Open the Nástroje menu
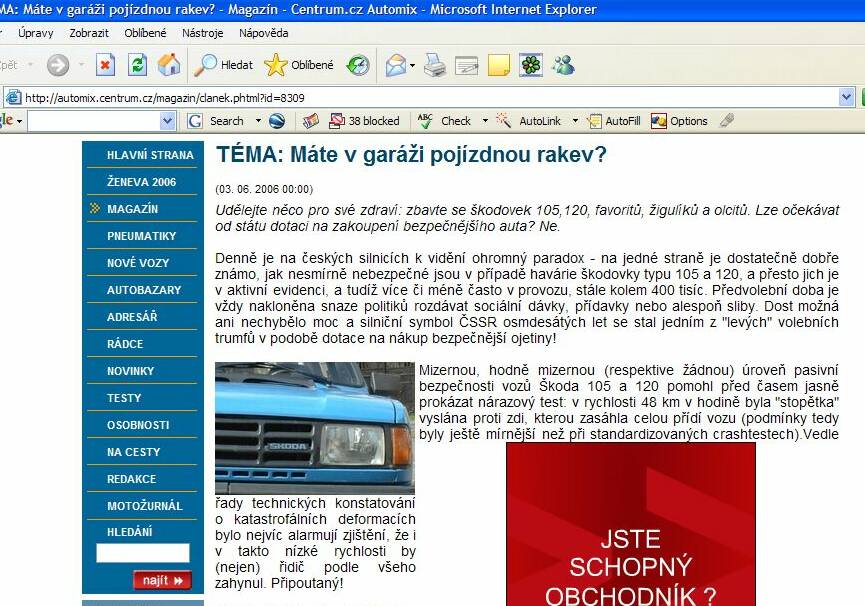The image size is (865, 606). coord(202,33)
